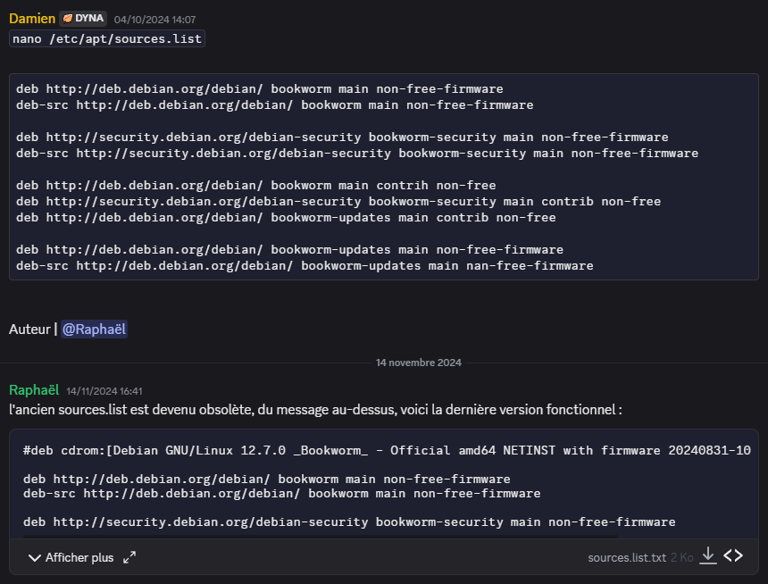Click the 04/10/2024 14:07 message timestamp

pos(155,19)
